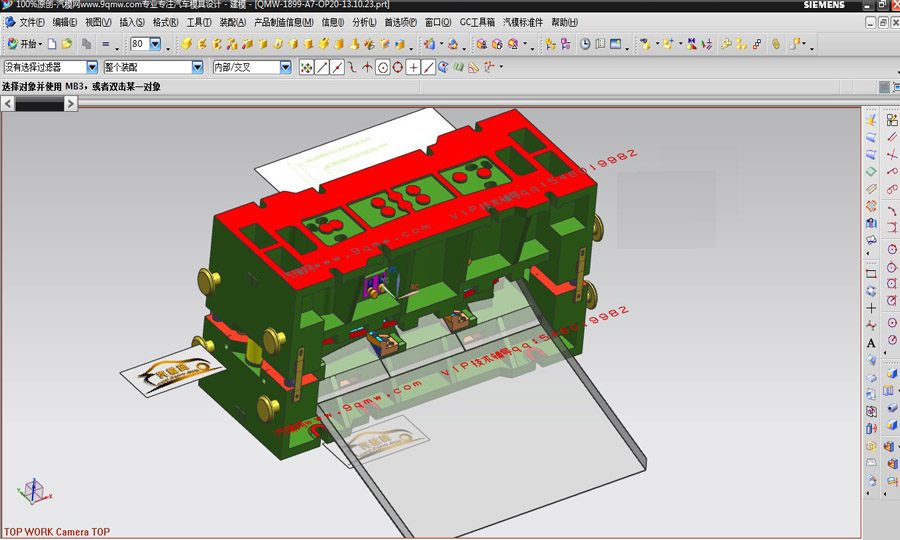The image size is (900, 540).
Task: Click the landscape image icon in toolbar
Action: point(615,44)
